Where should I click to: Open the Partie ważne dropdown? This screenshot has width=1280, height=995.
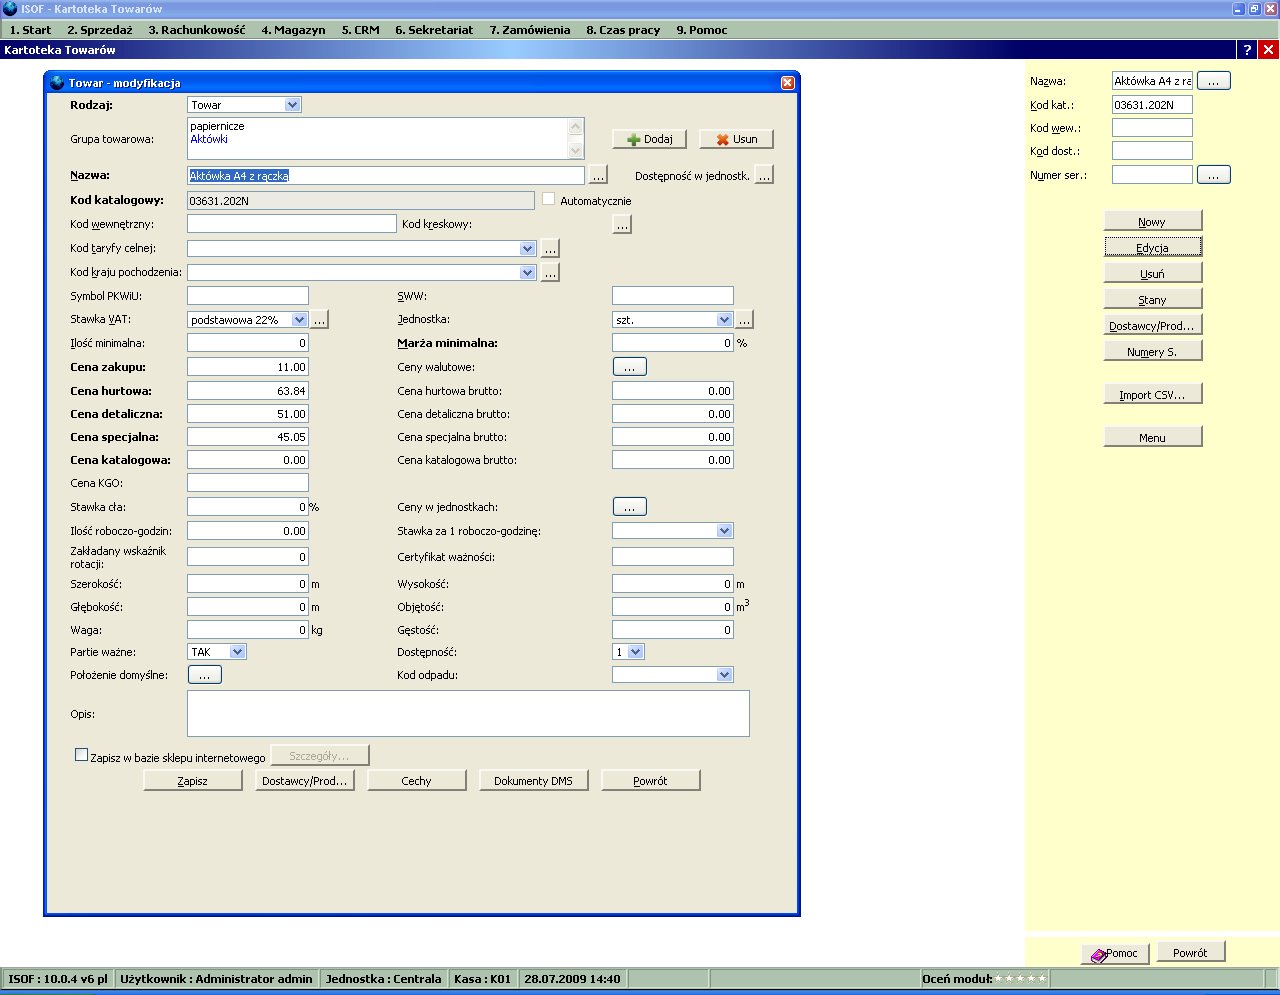[x=237, y=652]
